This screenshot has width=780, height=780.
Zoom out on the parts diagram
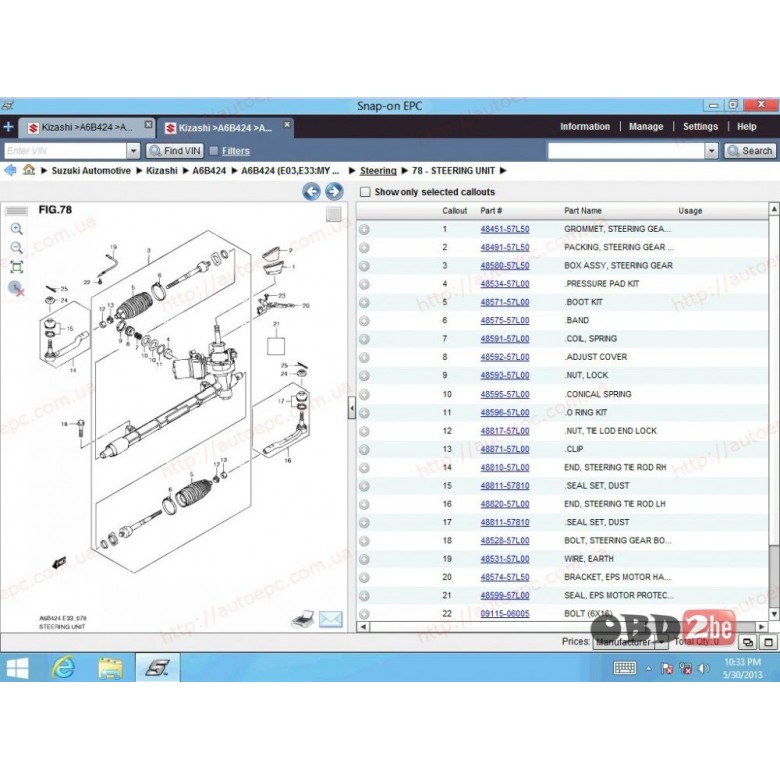16,248
